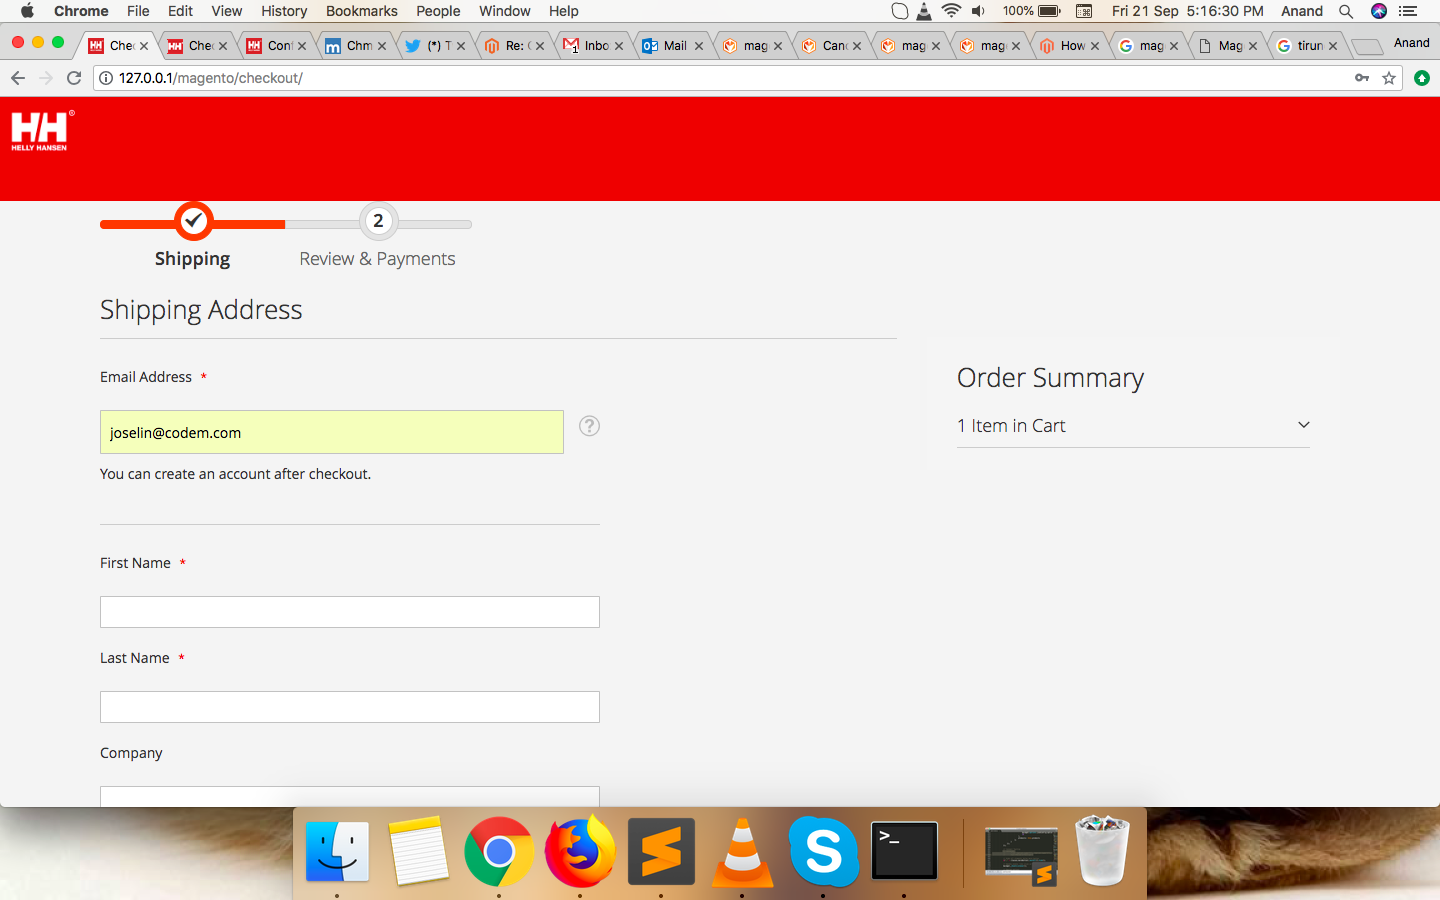Viewport: 1440px width, 900px height.
Task: Open Firefox from the dock
Action: [x=580, y=852]
